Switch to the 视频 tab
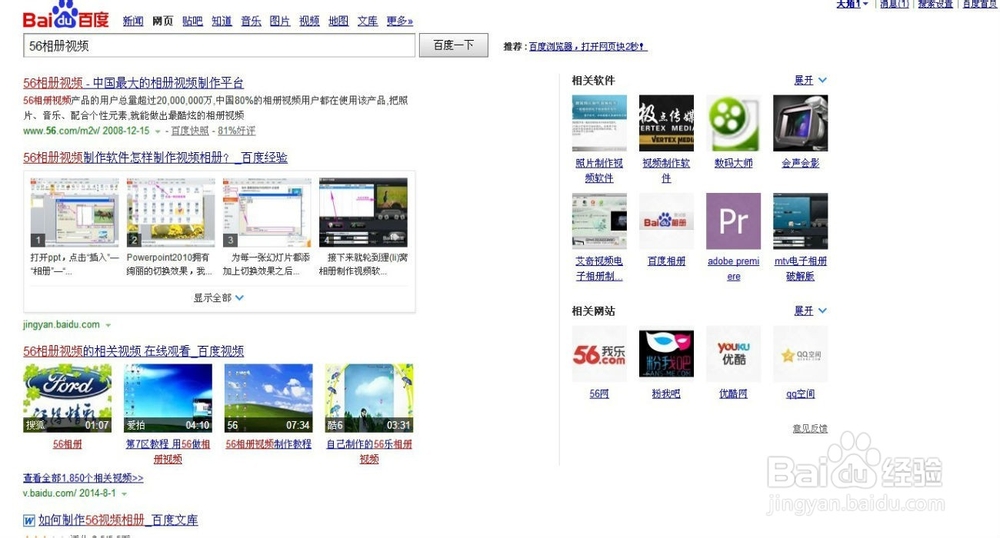Viewport: 1000px width, 538px height. point(309,21)
